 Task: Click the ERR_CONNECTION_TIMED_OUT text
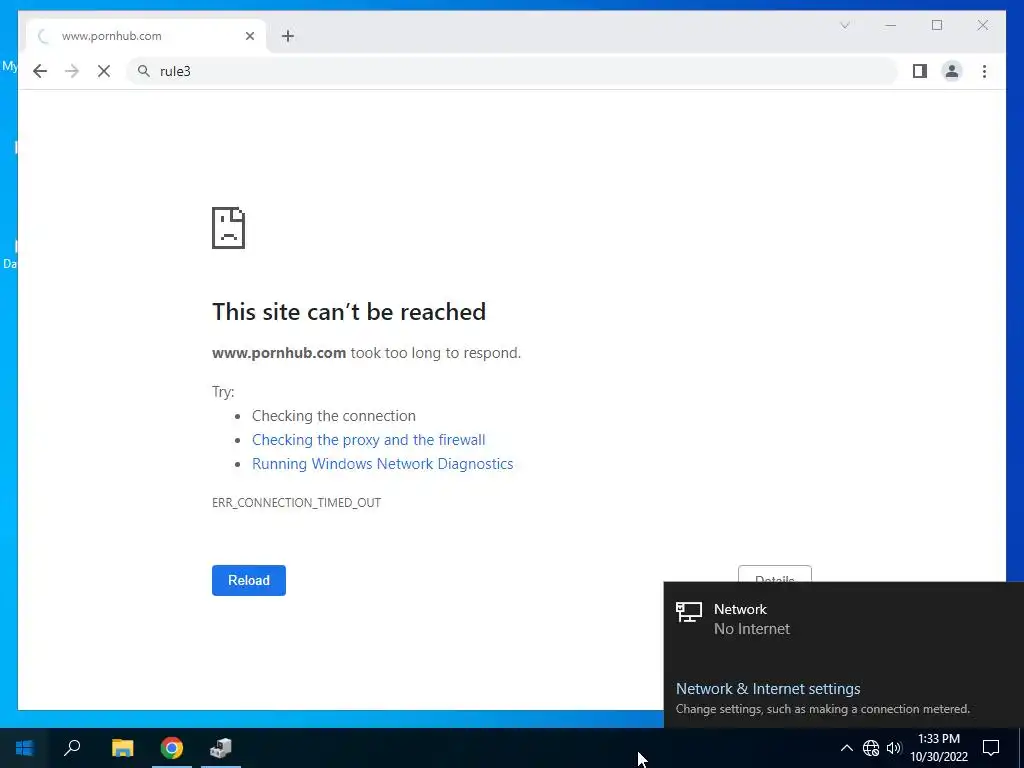click(x=296, y=502)
